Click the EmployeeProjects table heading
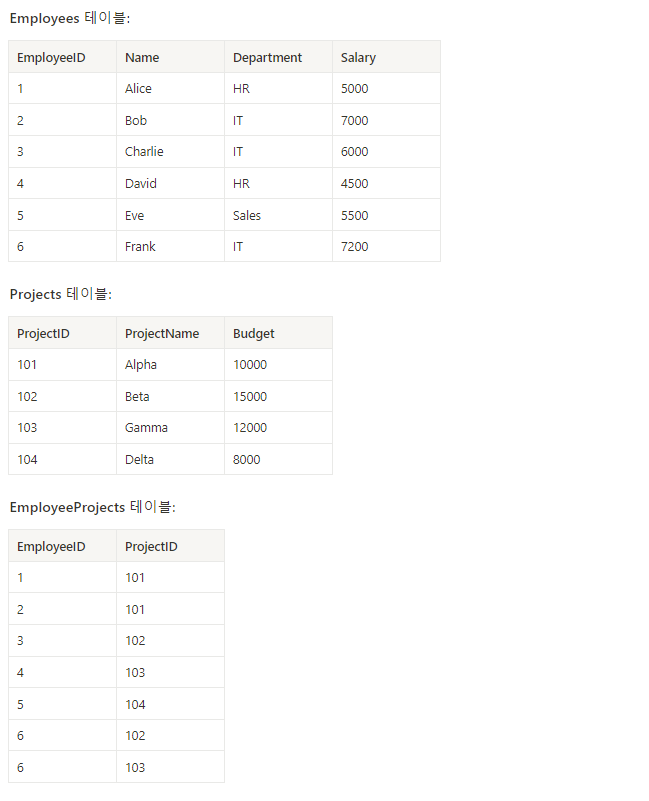 point(92,507)
